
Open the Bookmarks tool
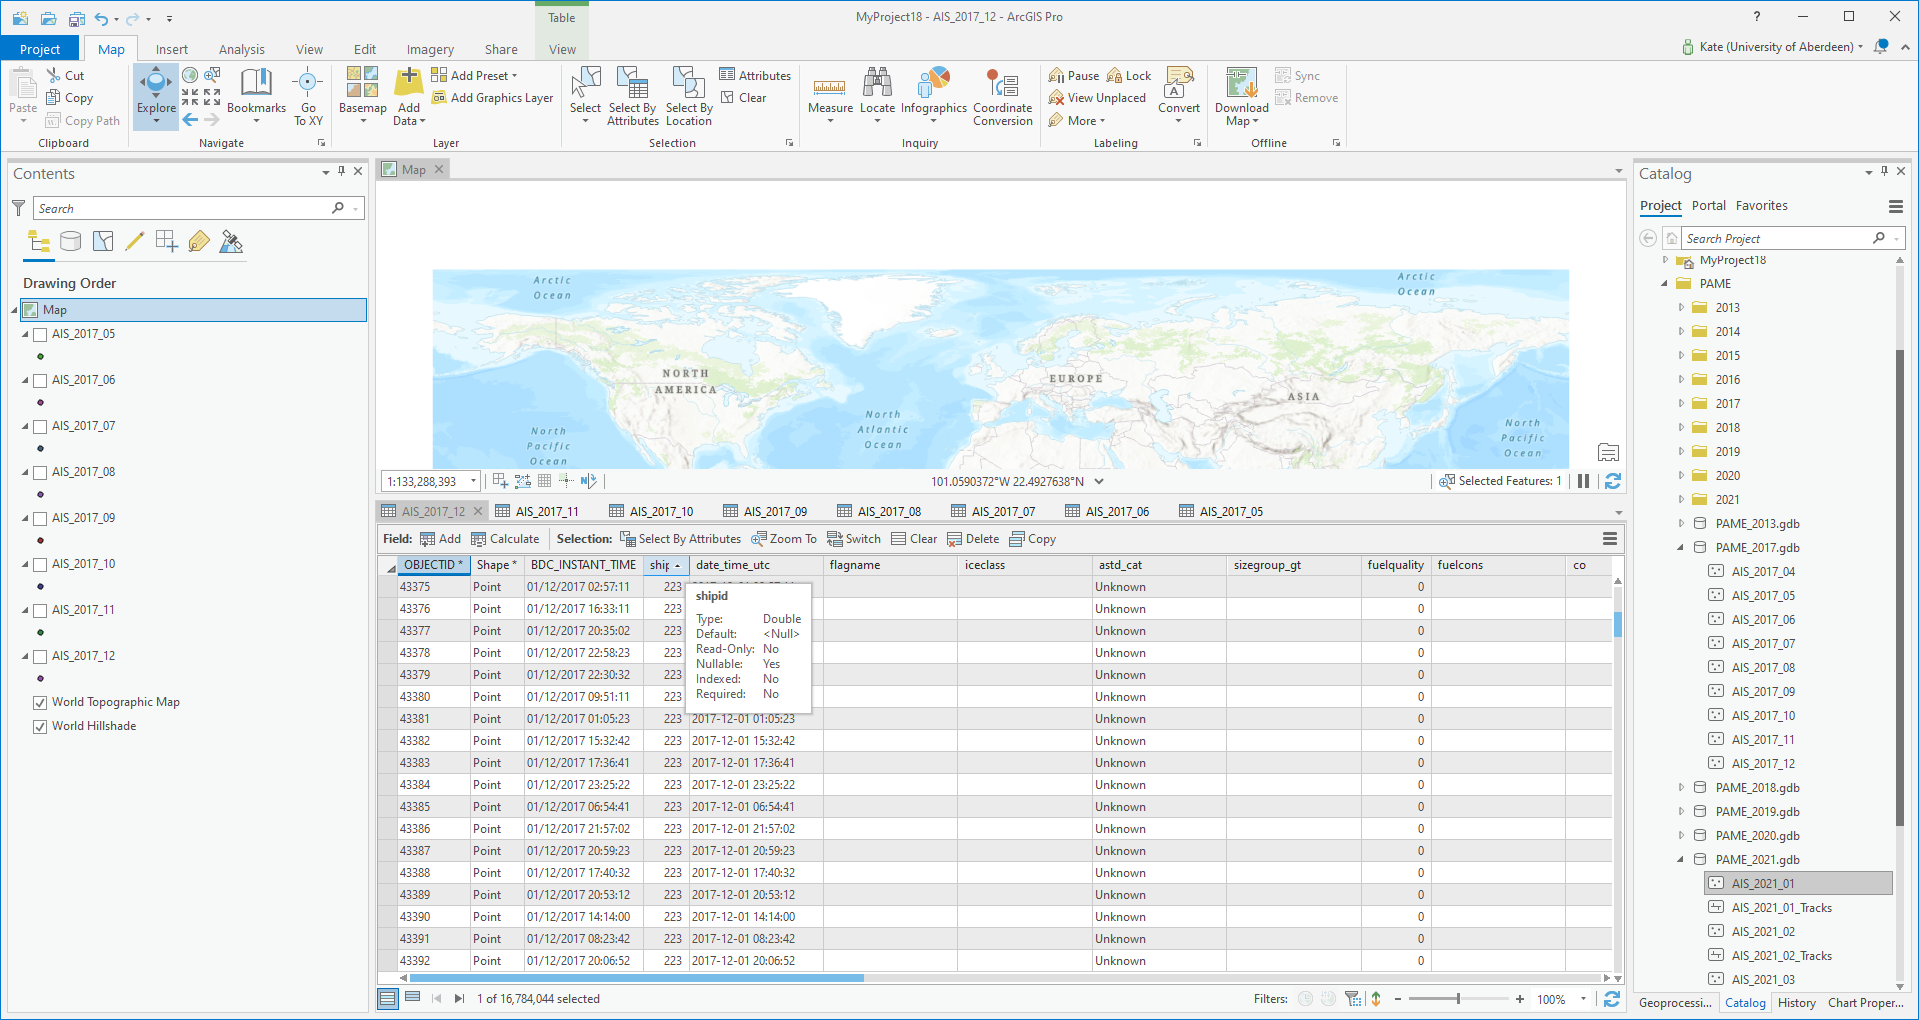pyautogui.click(x=256, y=87)
